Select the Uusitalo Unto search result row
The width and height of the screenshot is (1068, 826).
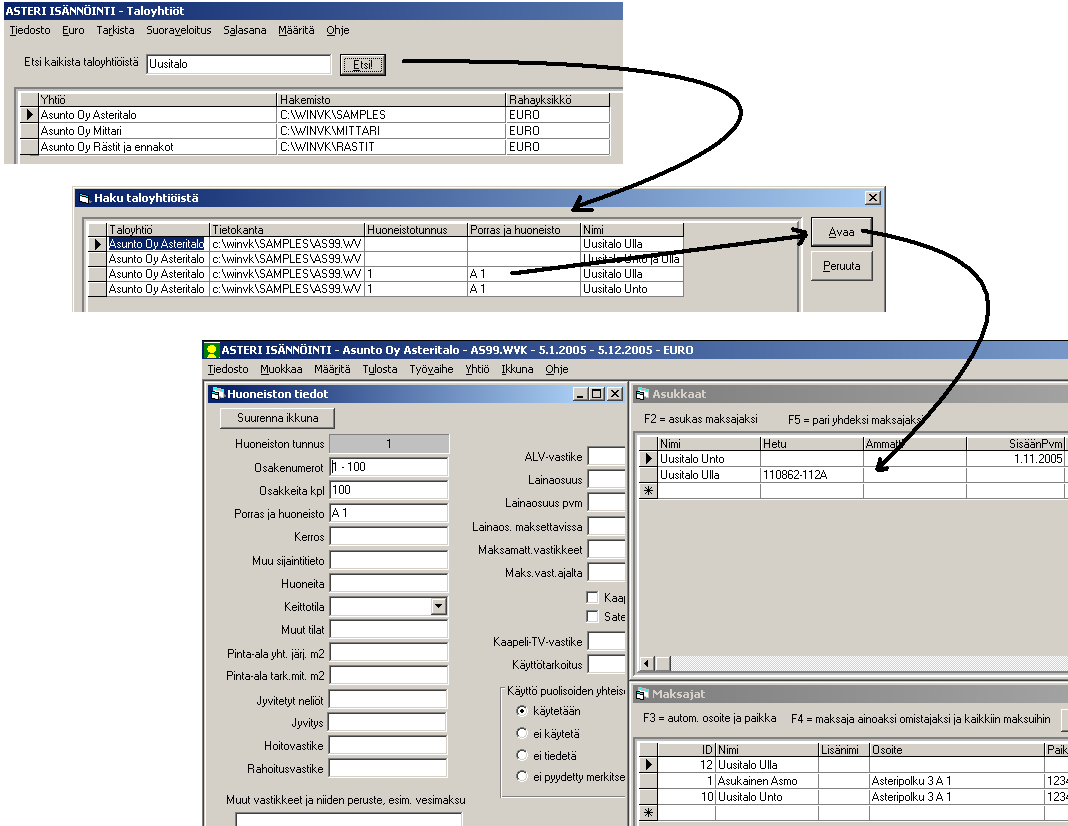coord(386,289)
